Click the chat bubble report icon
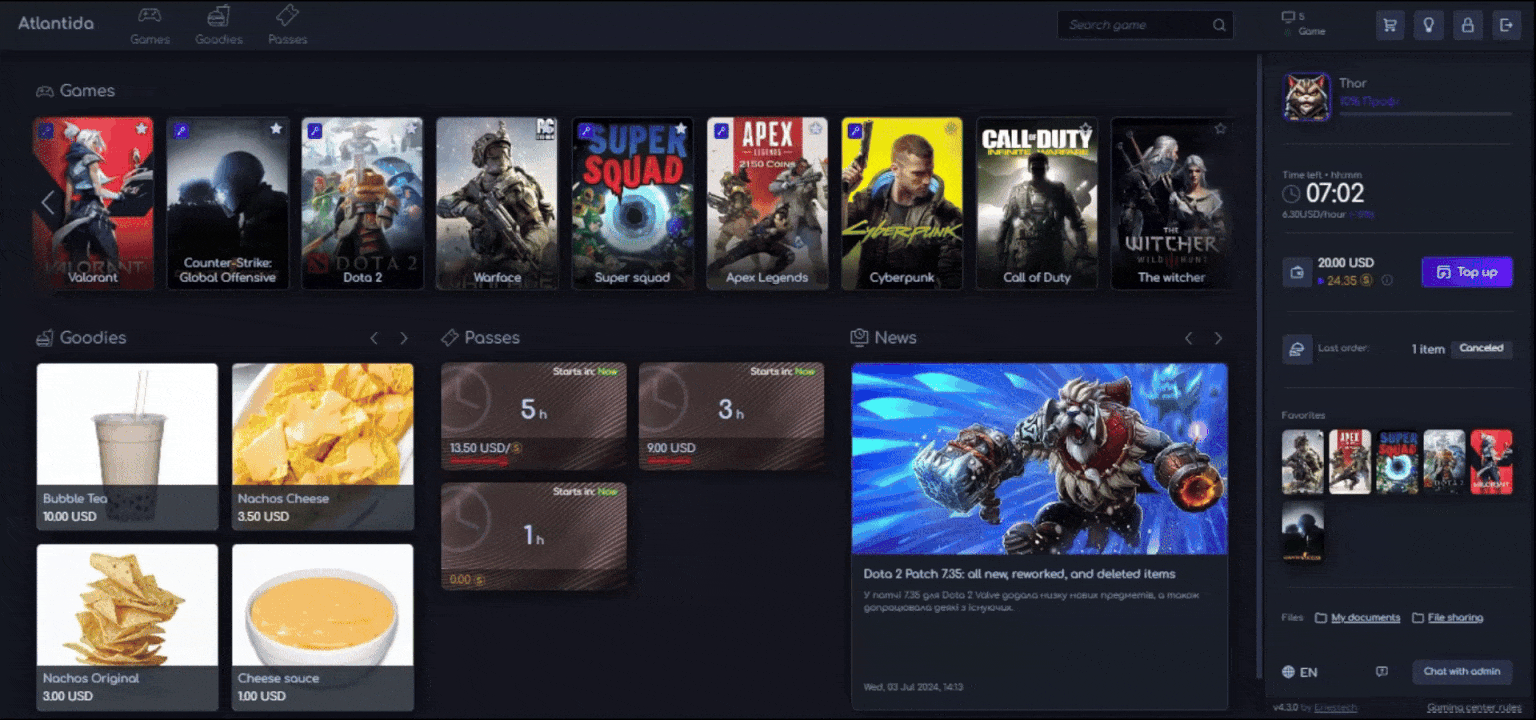The width and height of the screenshot is (1536, 720). tap(1382, 672)
